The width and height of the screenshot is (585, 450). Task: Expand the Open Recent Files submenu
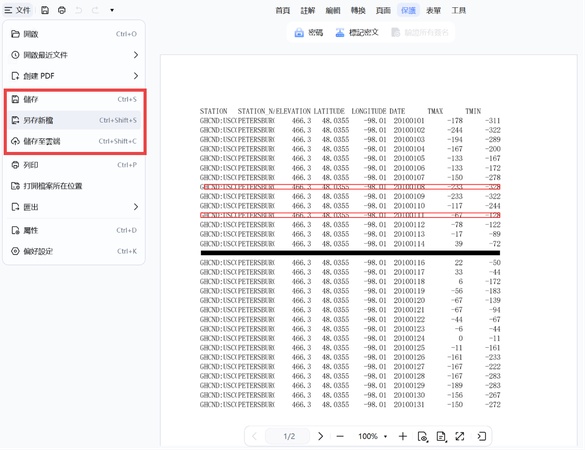(74, 55)
